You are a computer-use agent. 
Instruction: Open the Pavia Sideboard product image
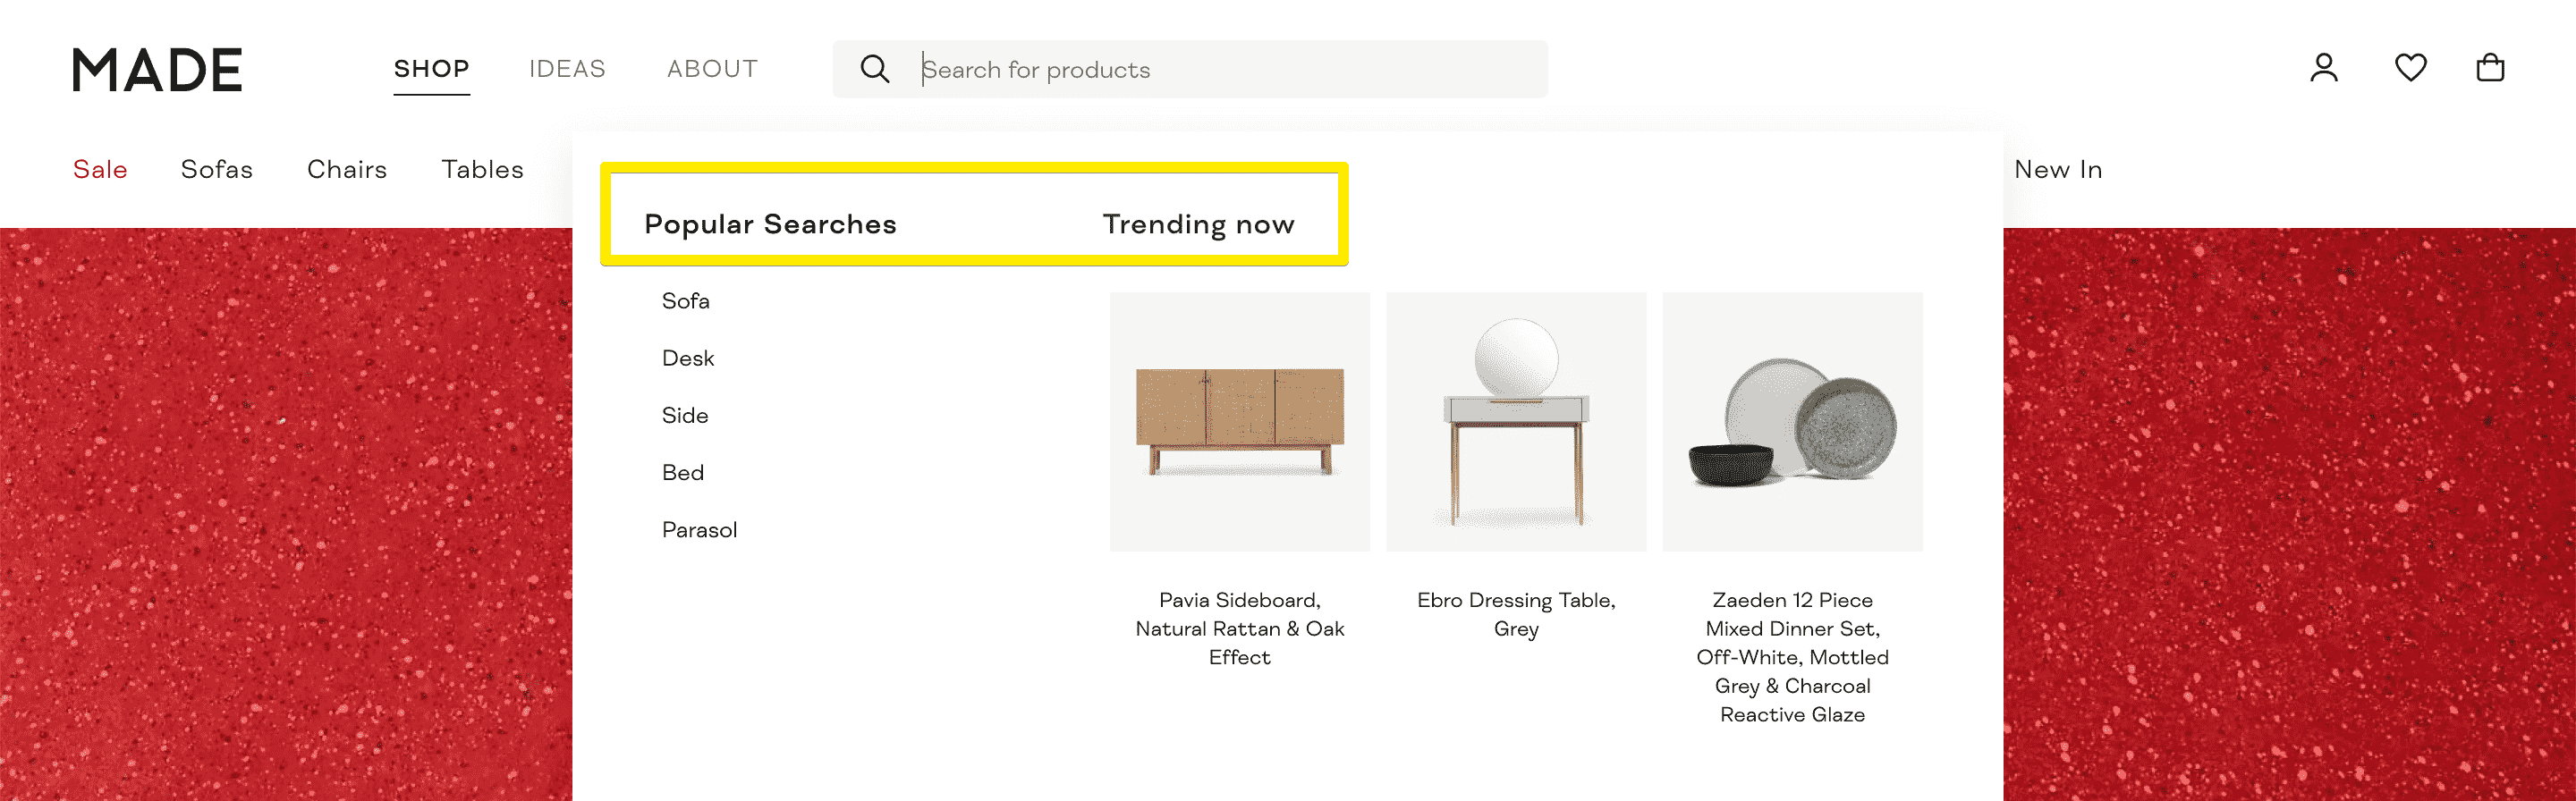1239,421
